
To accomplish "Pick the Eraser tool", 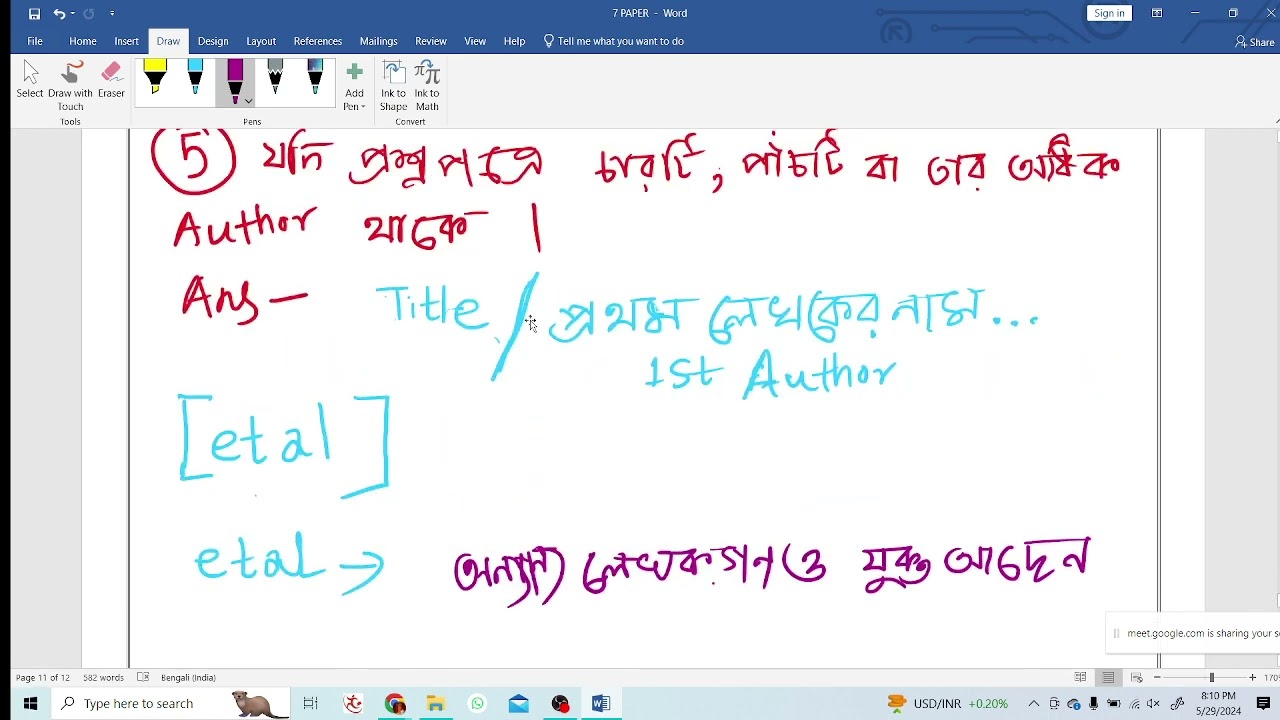I will (111, 80).
